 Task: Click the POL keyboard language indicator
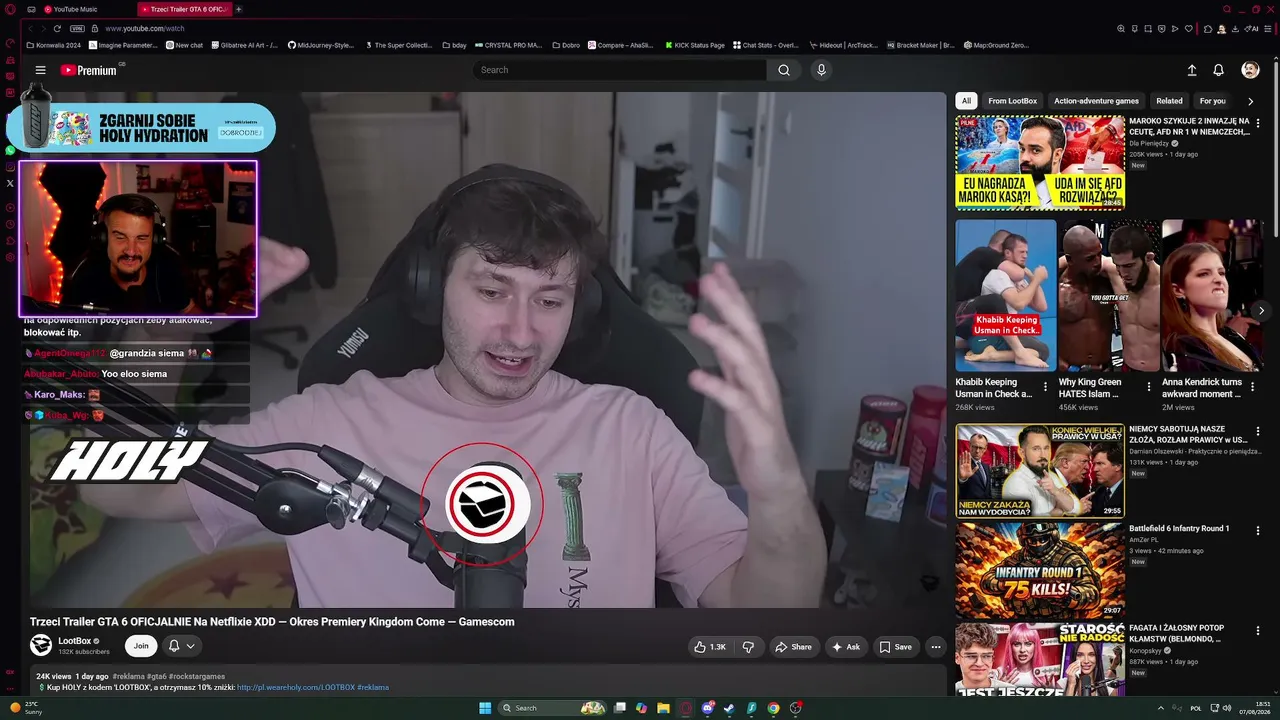(1196, 708)
